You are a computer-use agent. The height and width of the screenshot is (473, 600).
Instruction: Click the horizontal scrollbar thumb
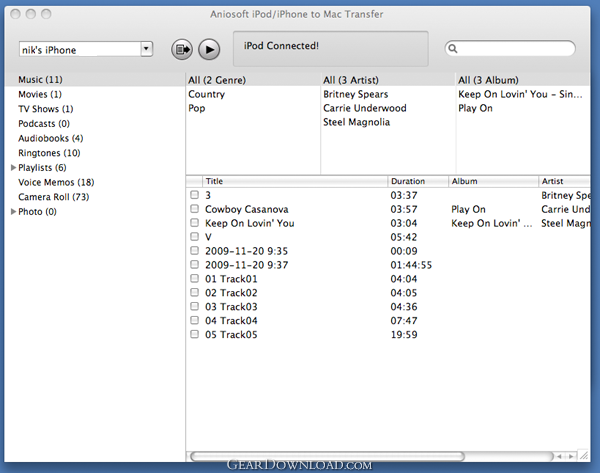[327, 456]
